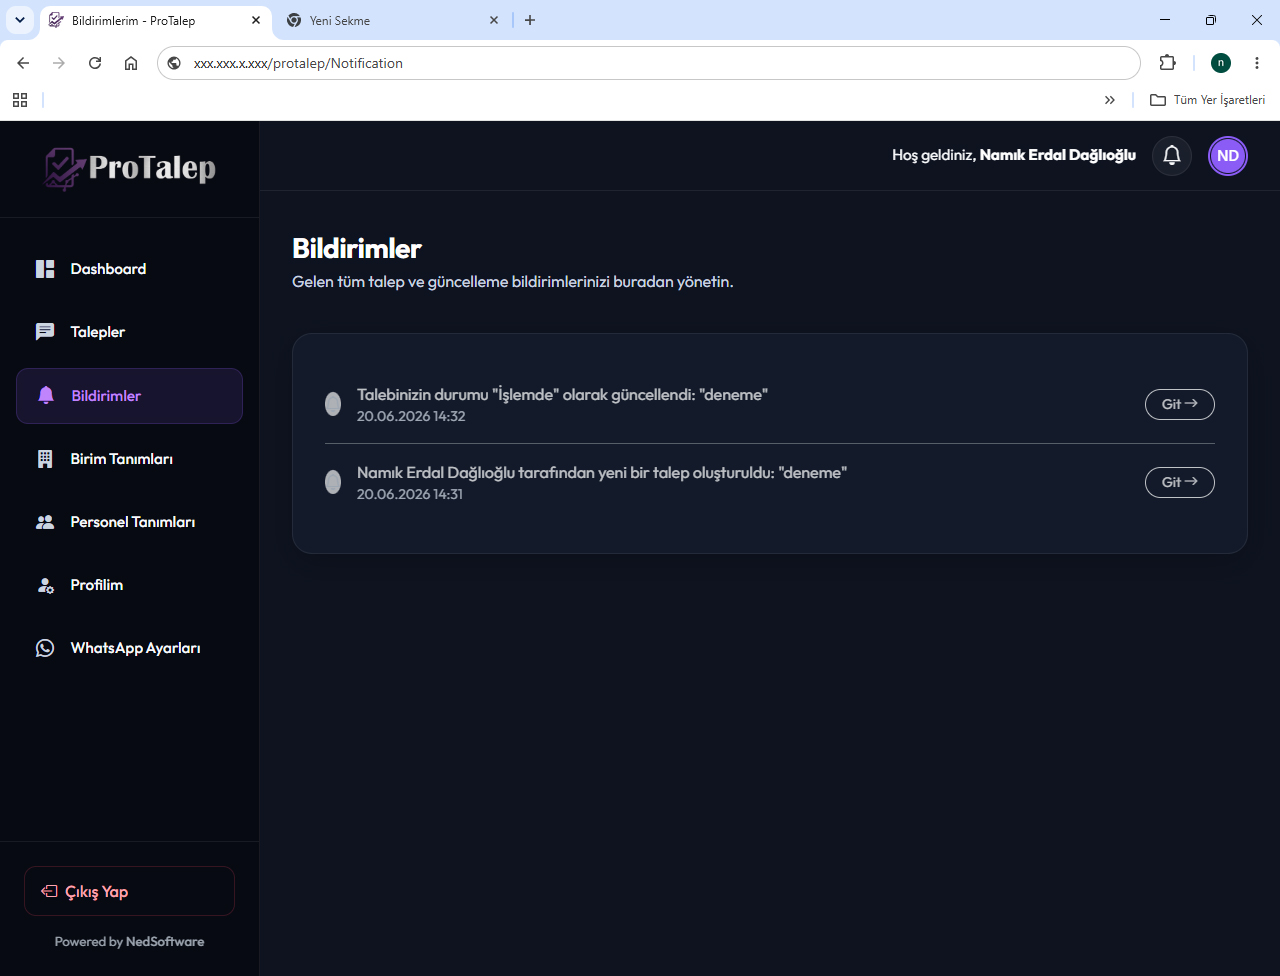This screenshot has width=1280, height=976.
Task: Open the Chrome three-dot menu
Action: [1257, 63]
